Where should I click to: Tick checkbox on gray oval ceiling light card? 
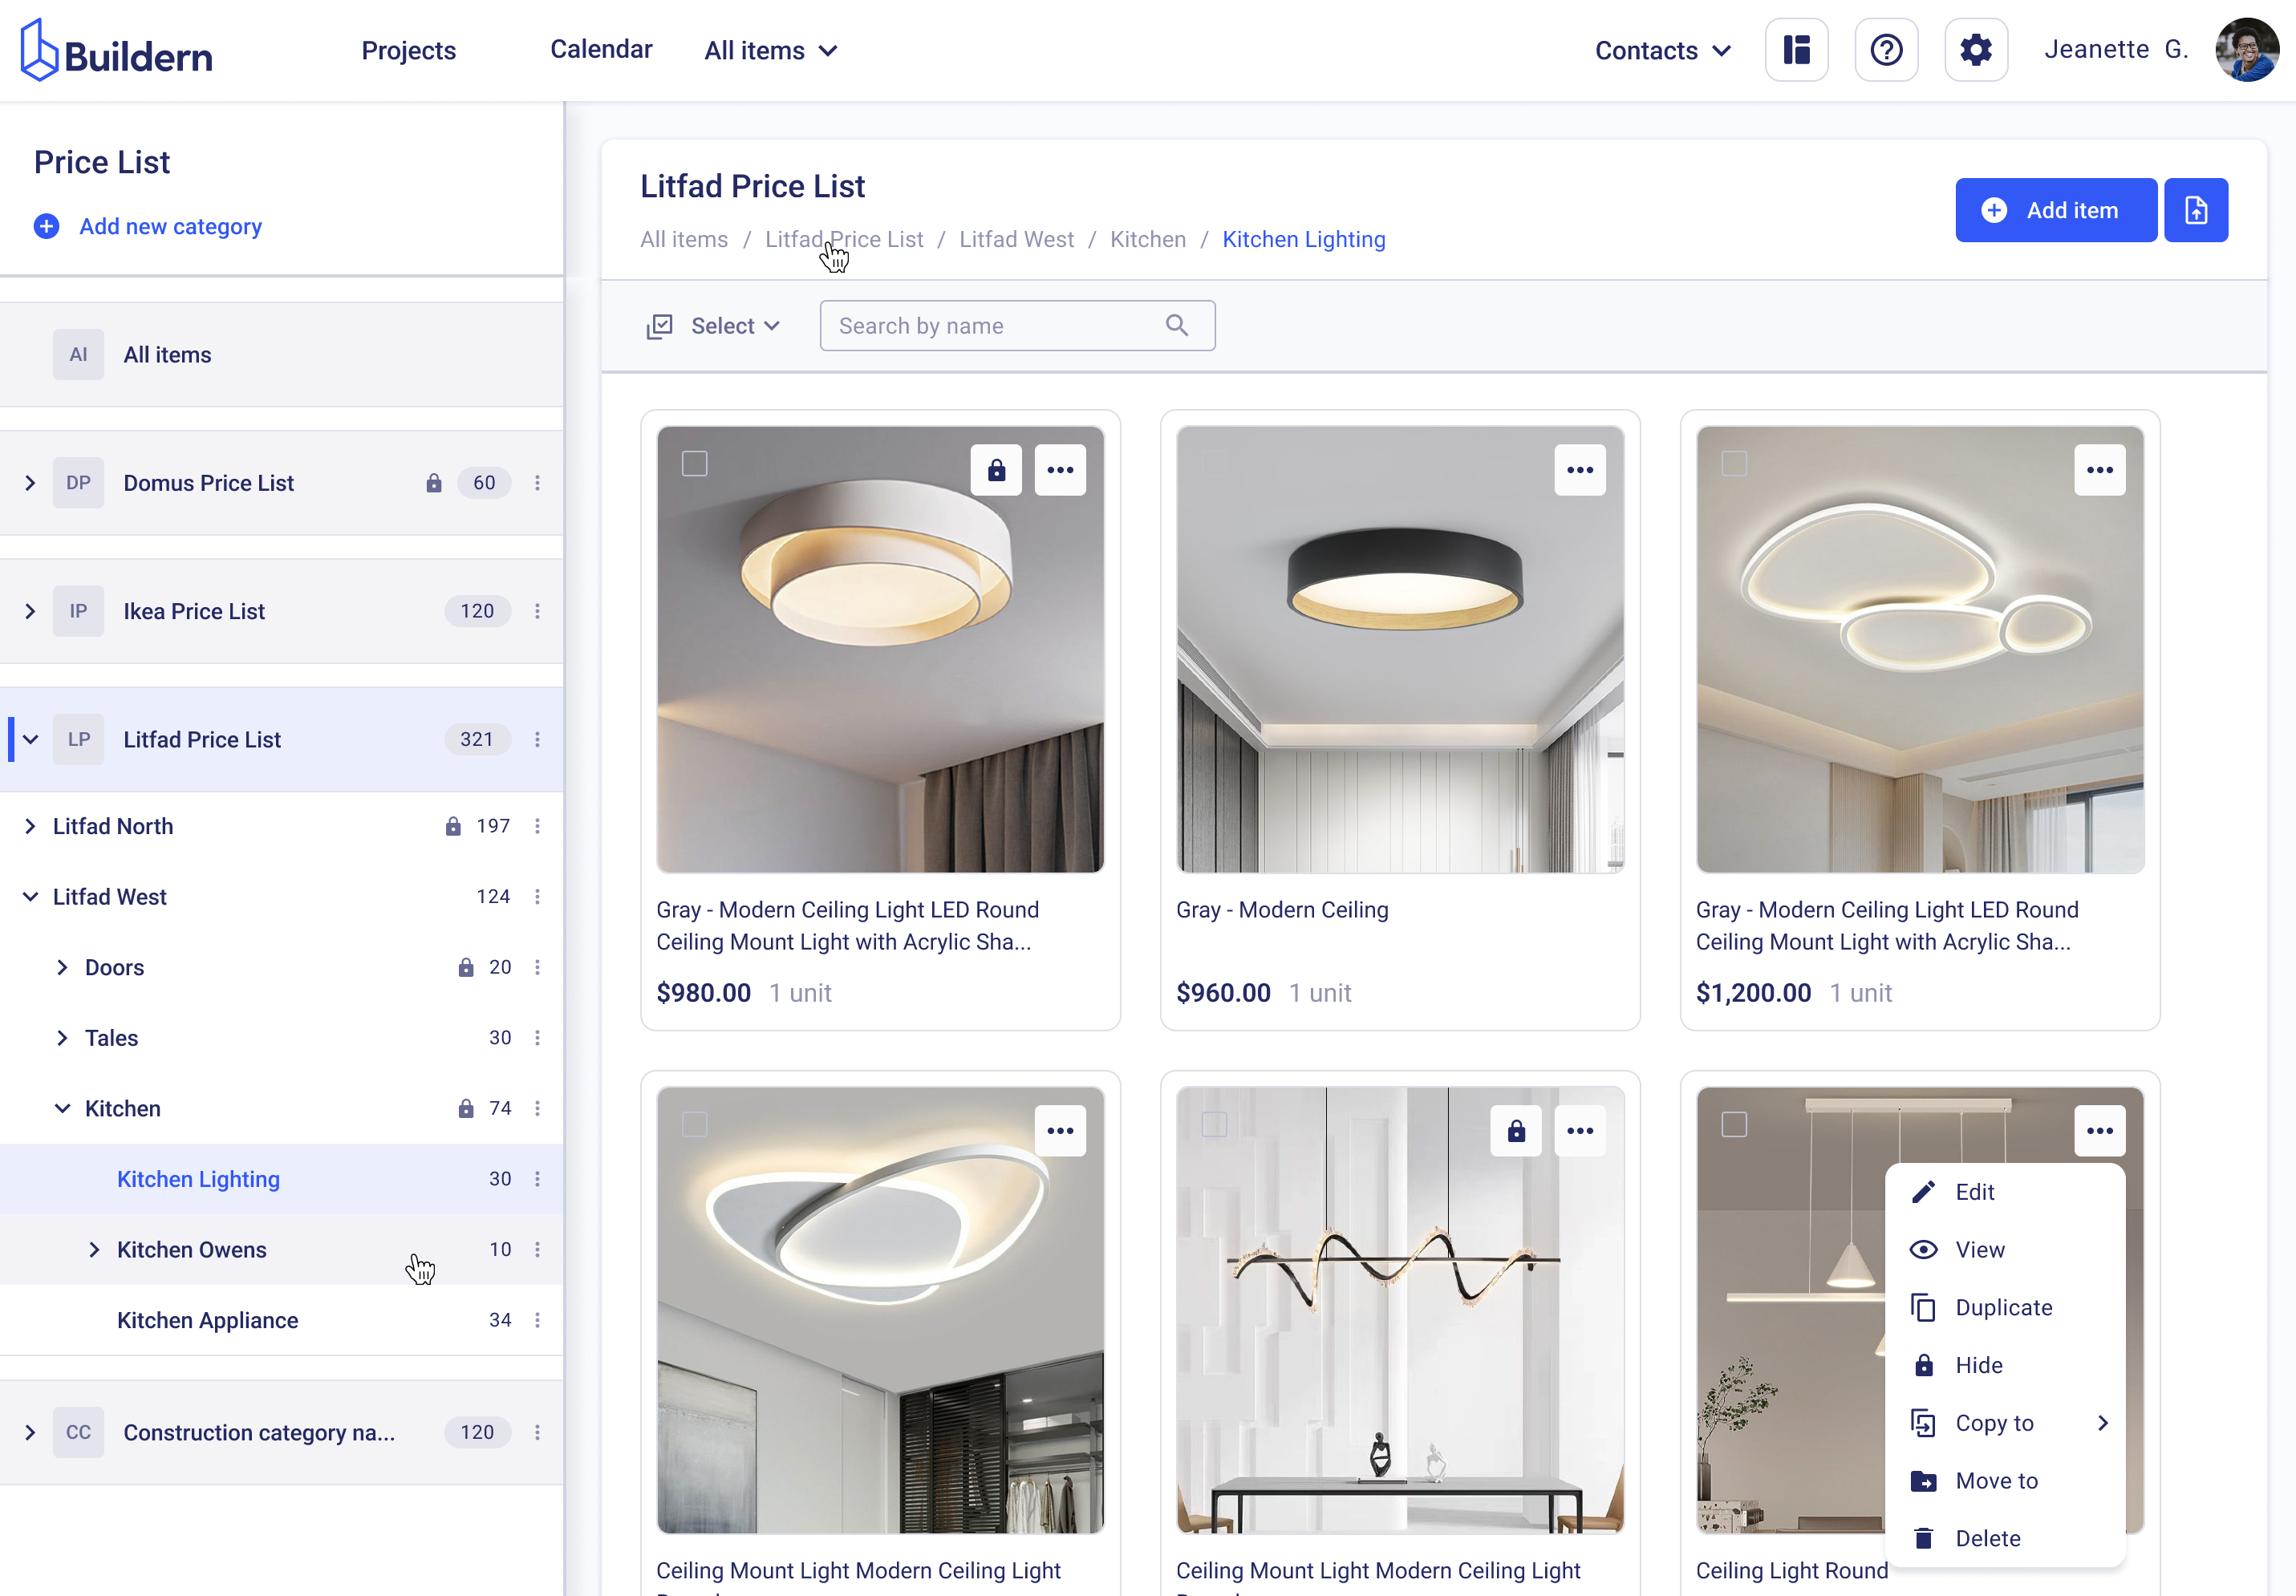(x=694, y=1125)
